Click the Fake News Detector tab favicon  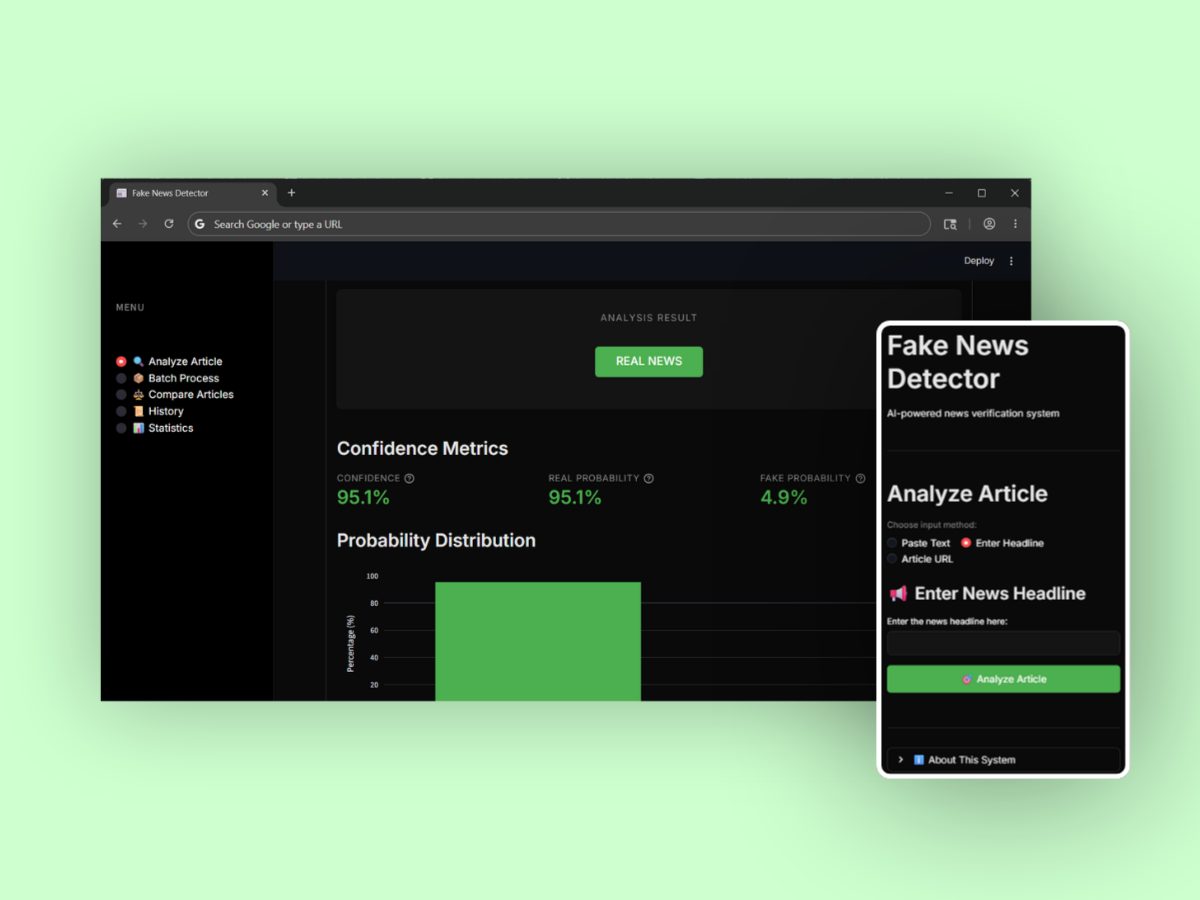pyautogui.click(x=121, y=193)
